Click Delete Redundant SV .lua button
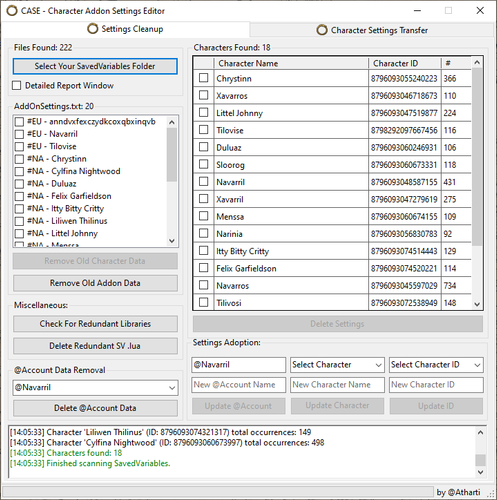The image size is (497, 500). click(95, 346)
